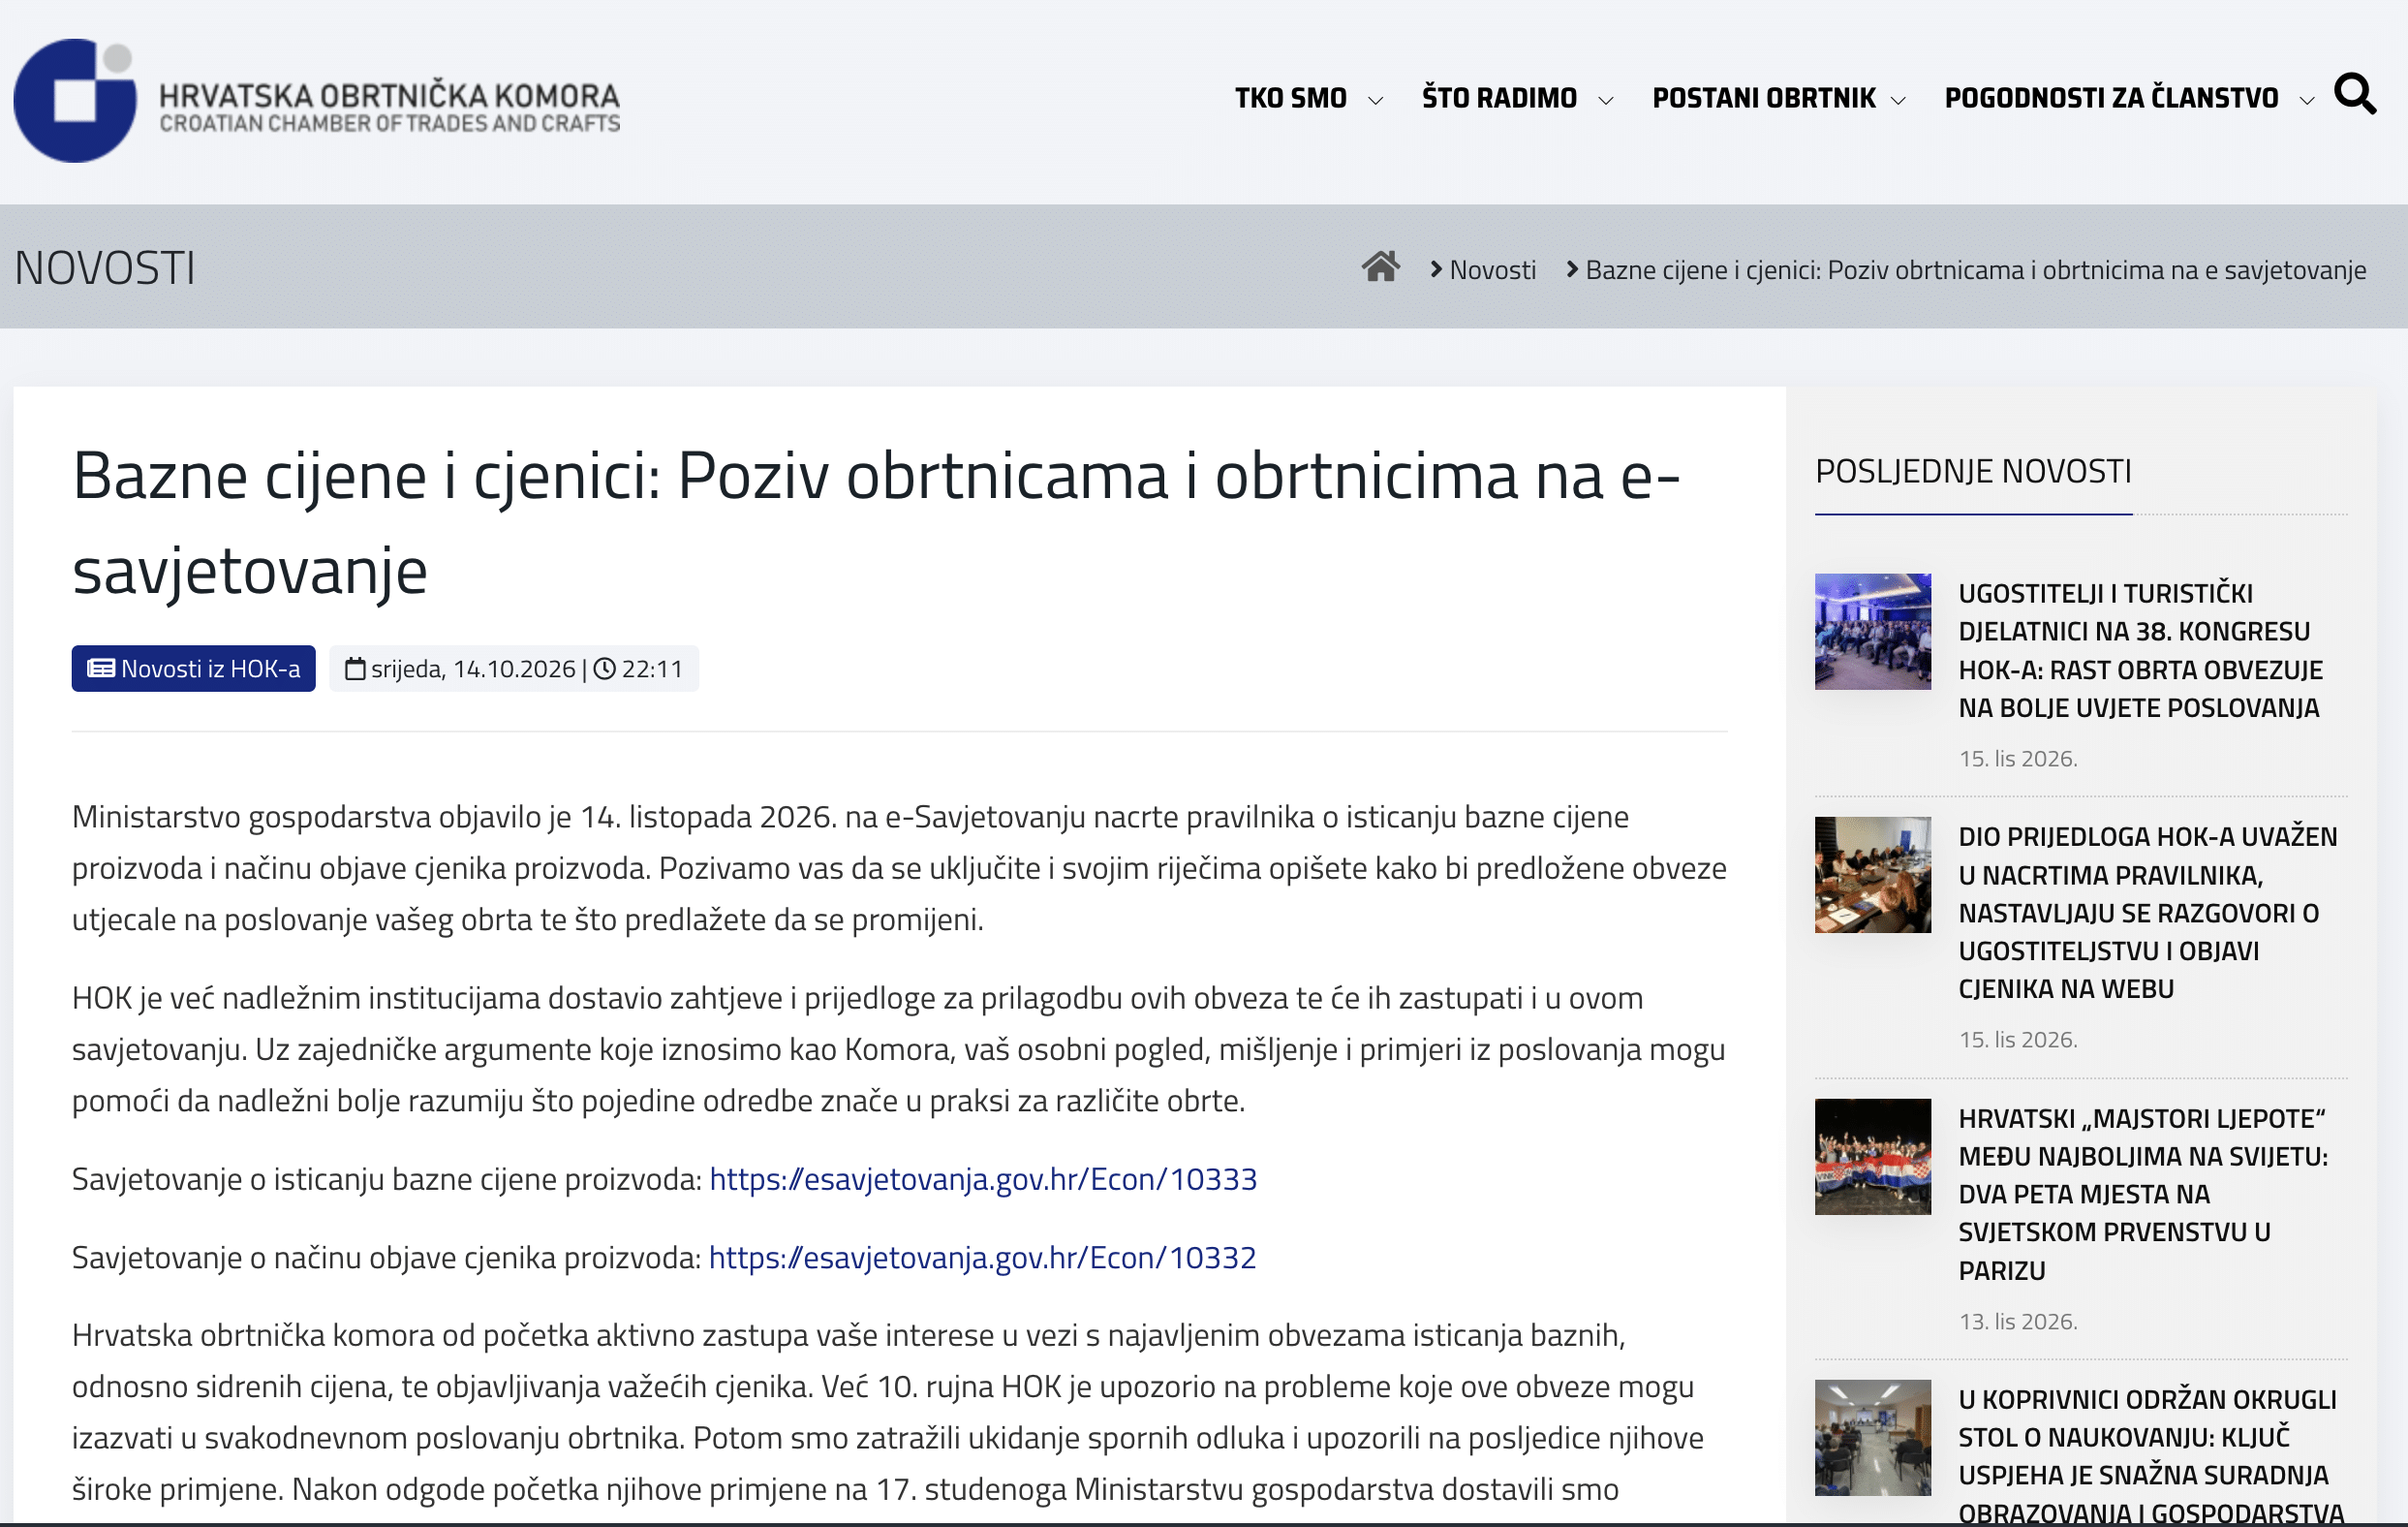Click the clock time 22:11
The width and height of the screenshot is (2408, 1527).
[651, 669]
